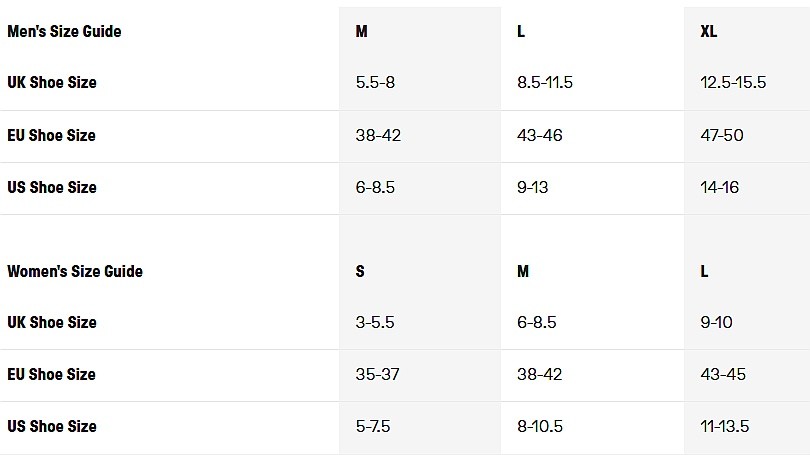Screen dimensions: 810x455
Task: Click the 8.5-11.5 UK size cell
Action: click(x=545, y=82)
